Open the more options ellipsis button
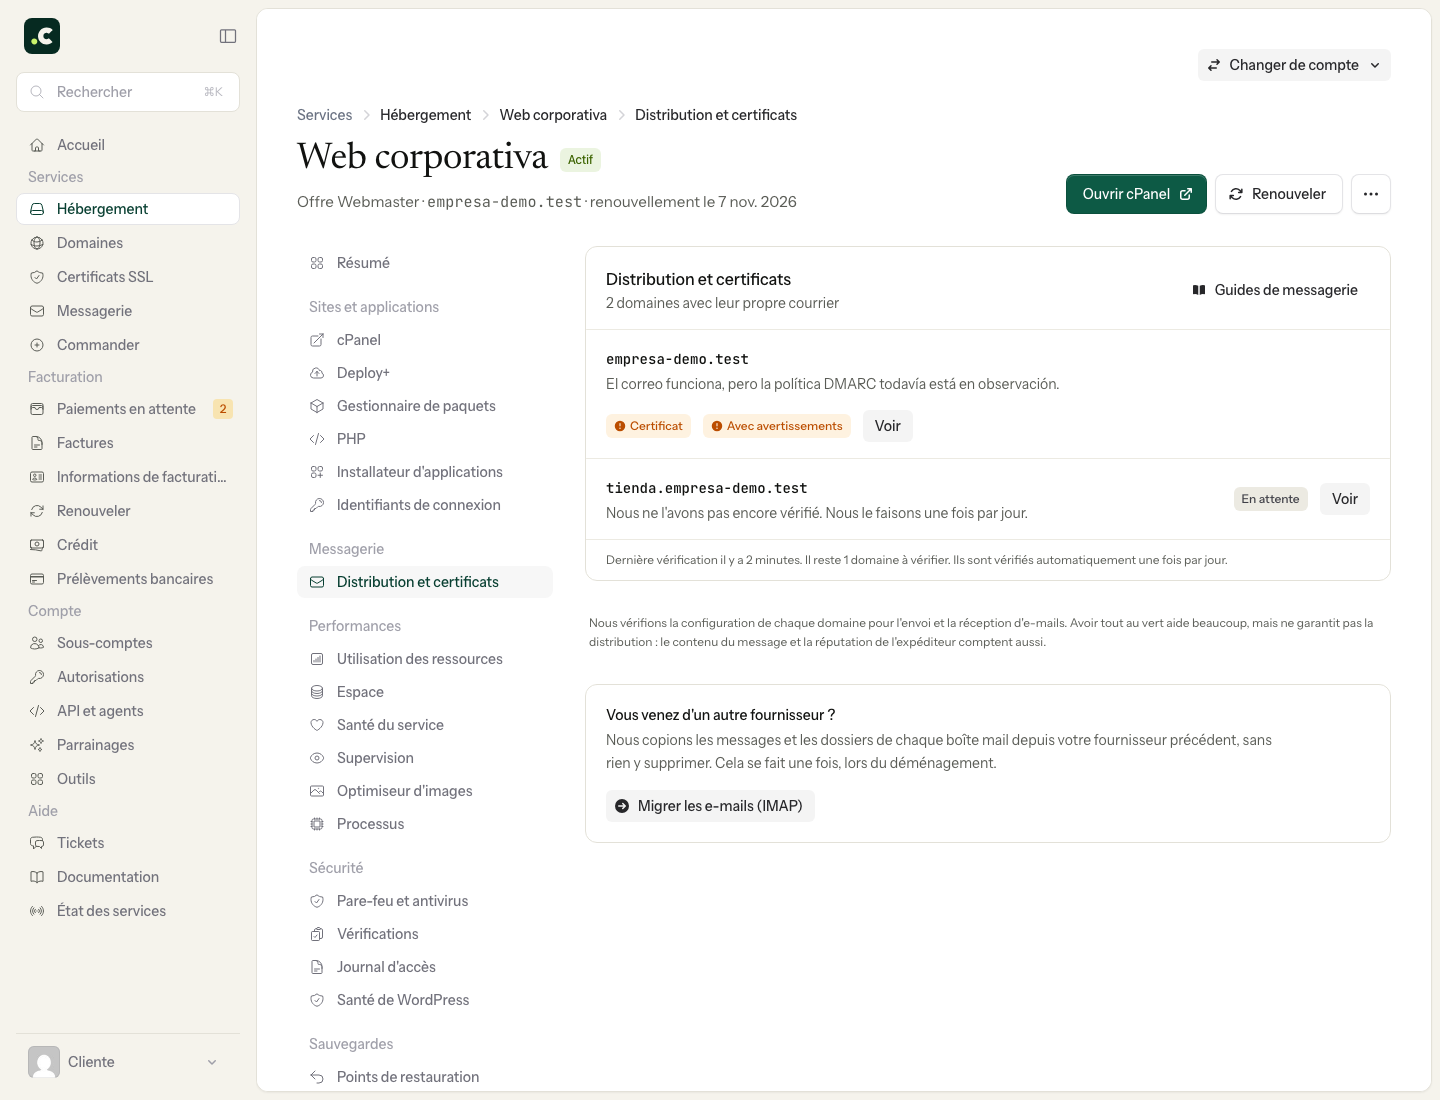This screenshot has width=1440, height=1100. (1371, 194)
